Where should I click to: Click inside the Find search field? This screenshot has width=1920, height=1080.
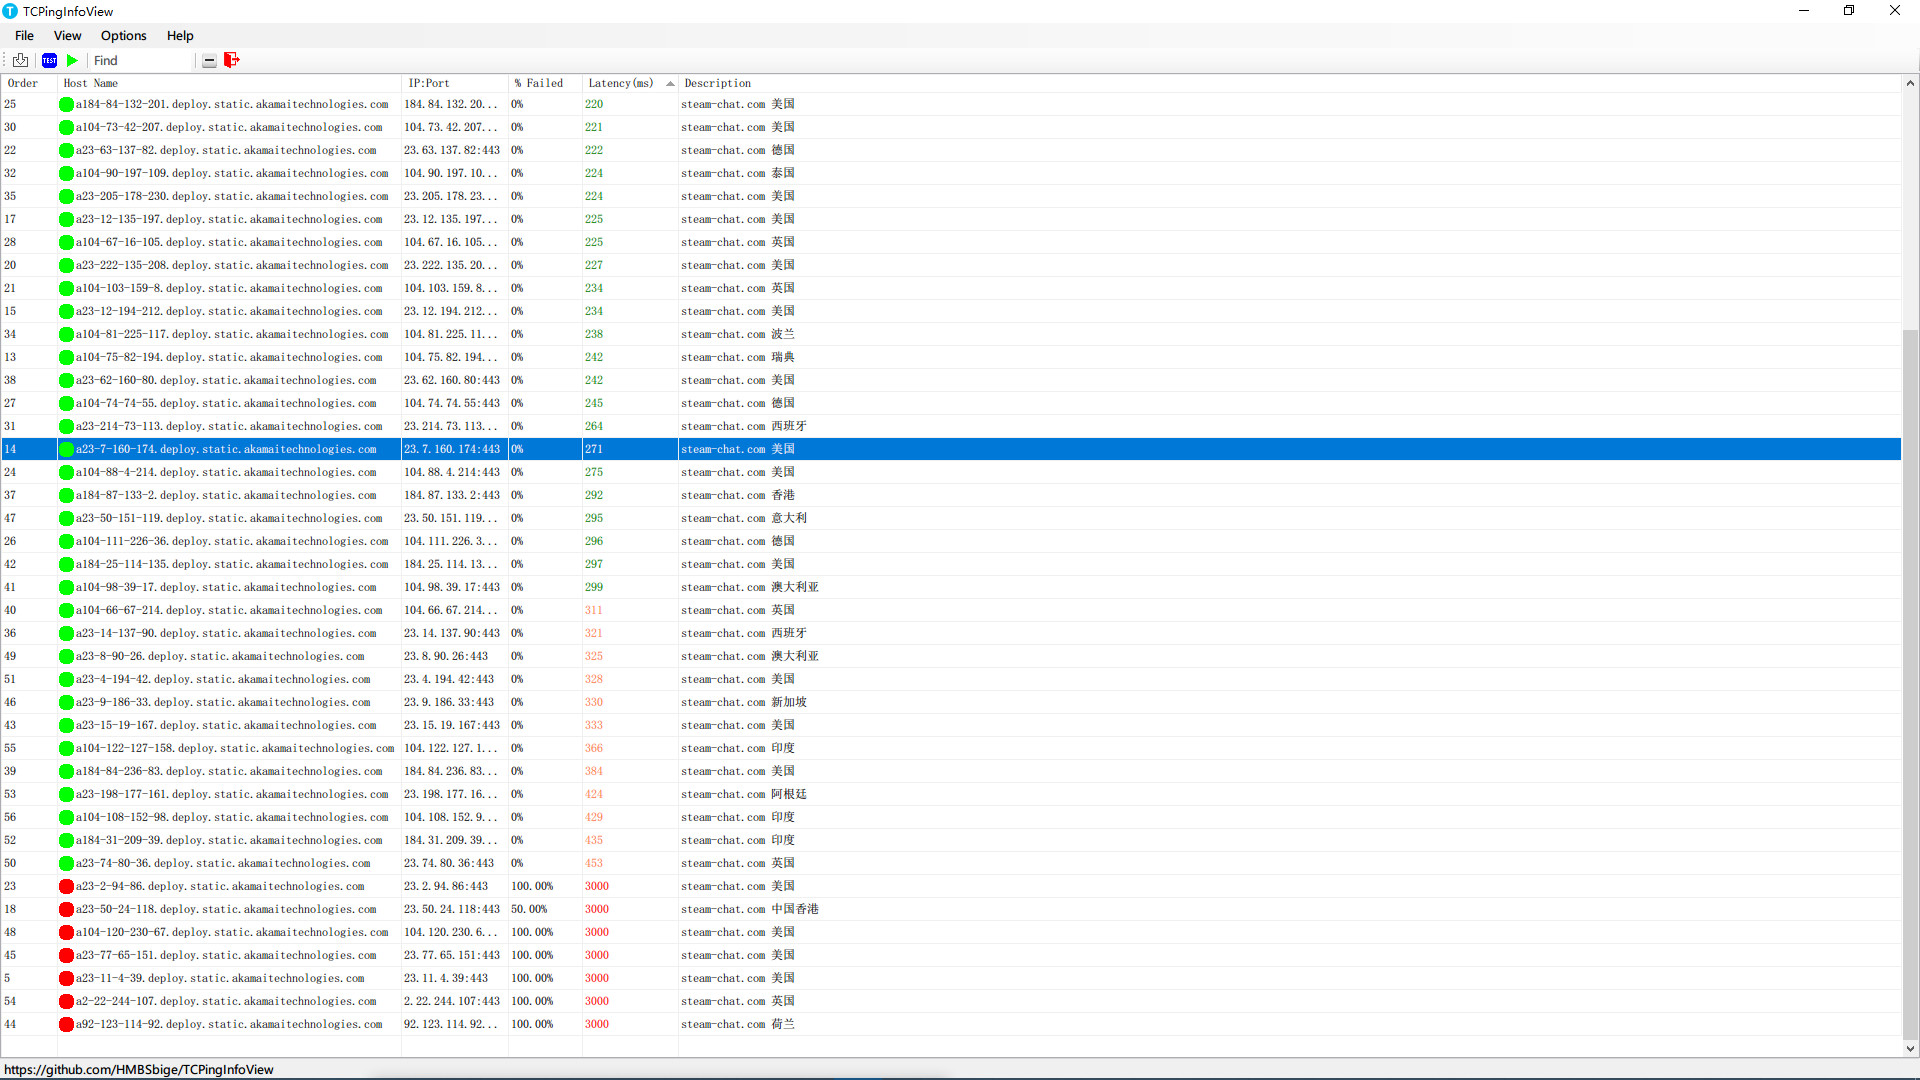(x=140, y=60)
